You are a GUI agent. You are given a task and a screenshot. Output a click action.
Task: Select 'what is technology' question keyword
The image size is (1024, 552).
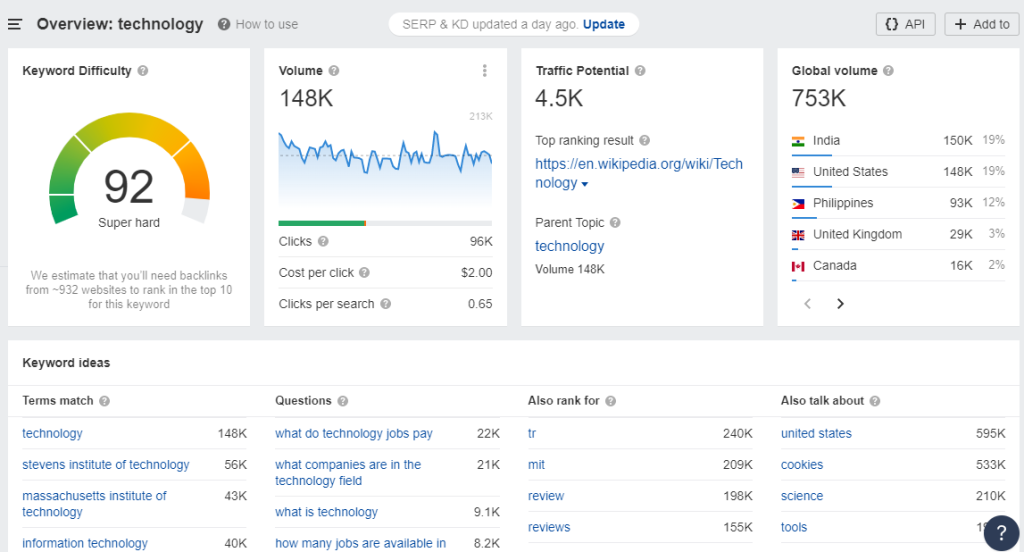pos(326,512)
